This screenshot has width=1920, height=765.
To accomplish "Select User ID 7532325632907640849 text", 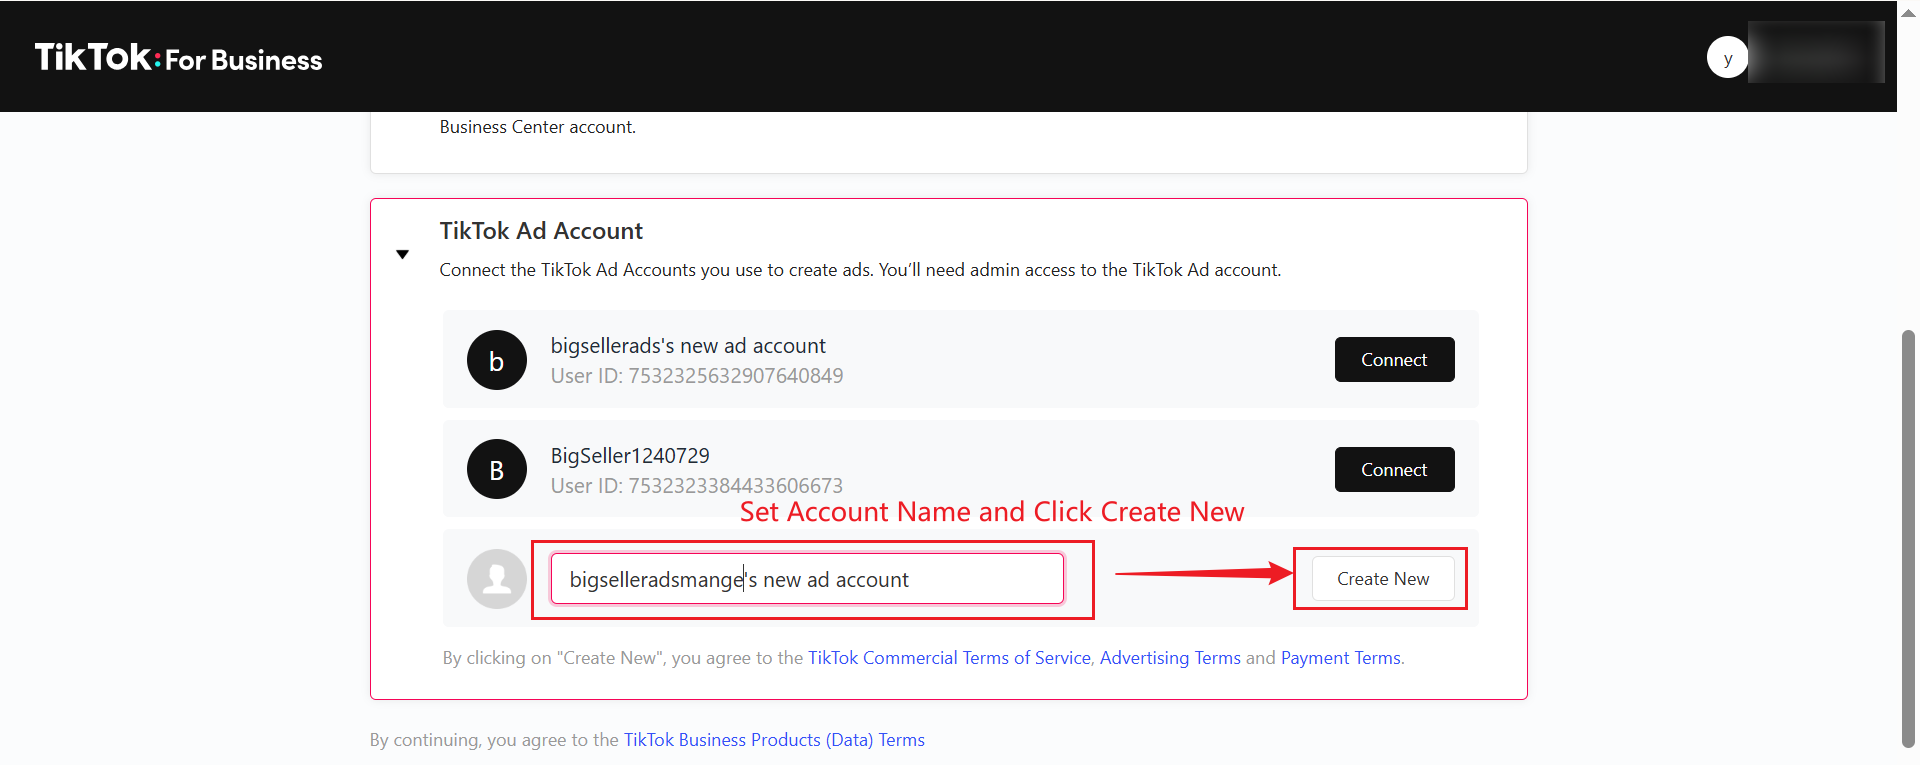I will click(697, 376).
